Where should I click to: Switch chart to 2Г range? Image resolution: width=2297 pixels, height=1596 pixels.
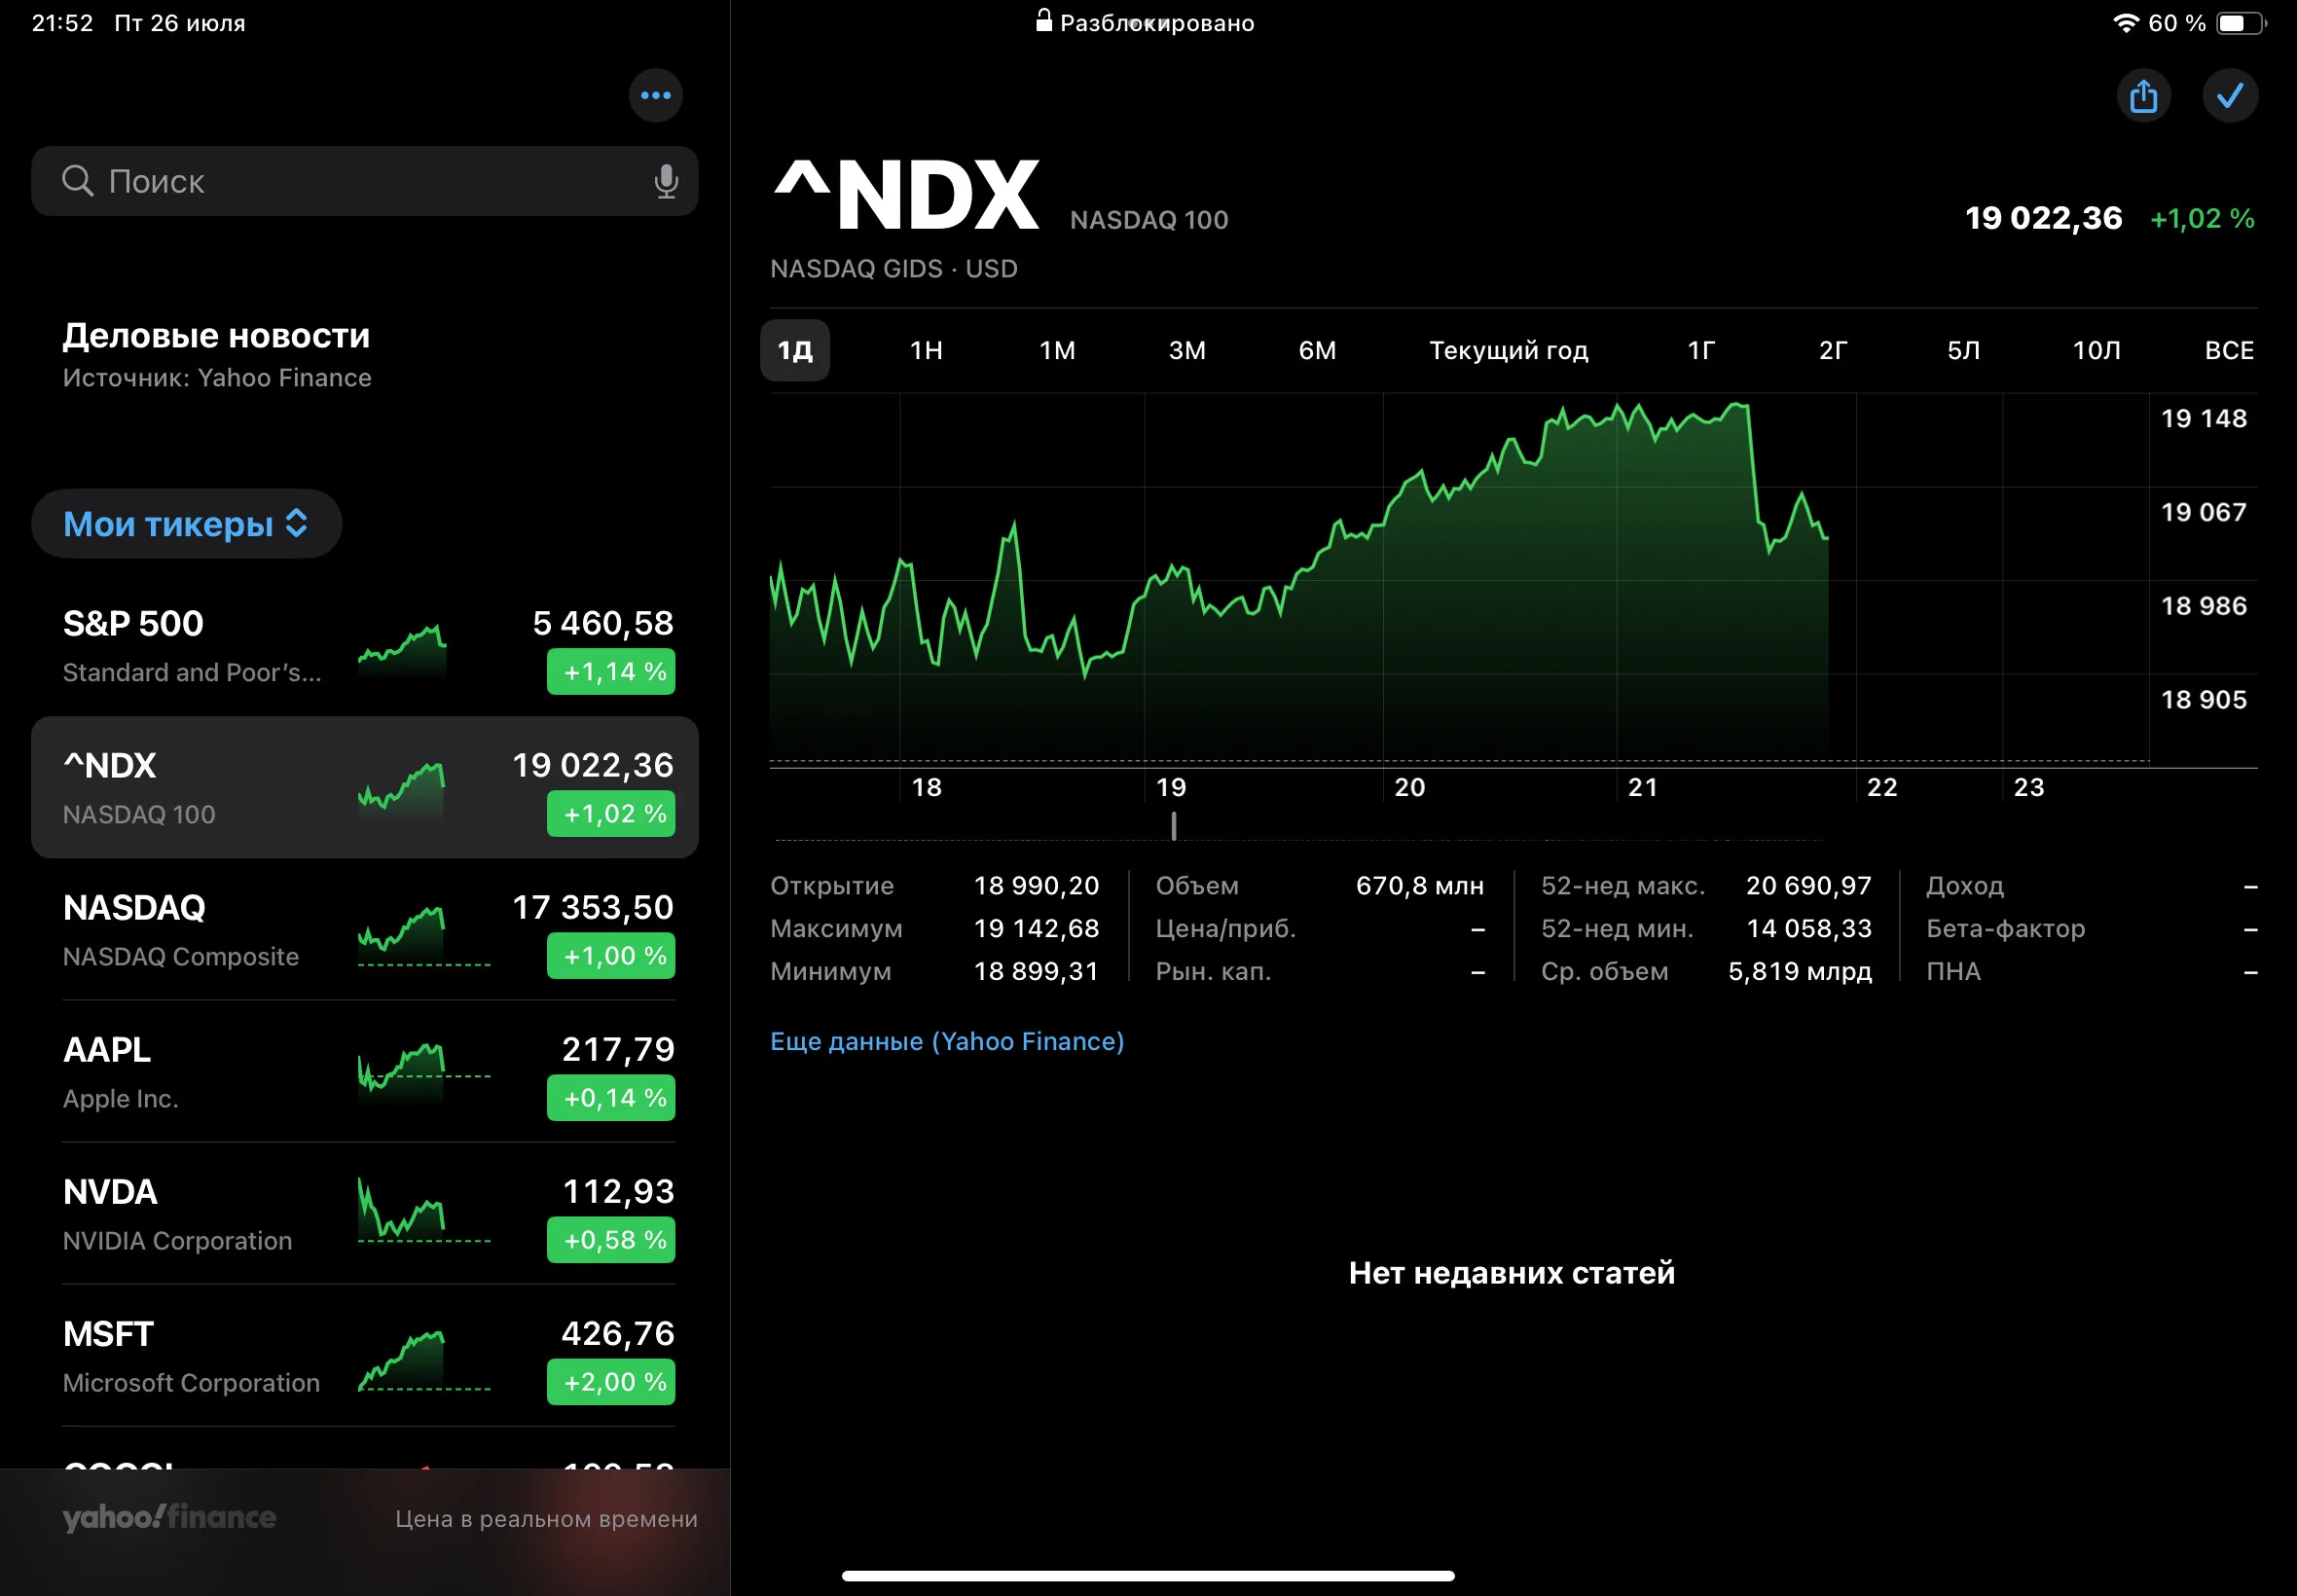point(1833,350)
